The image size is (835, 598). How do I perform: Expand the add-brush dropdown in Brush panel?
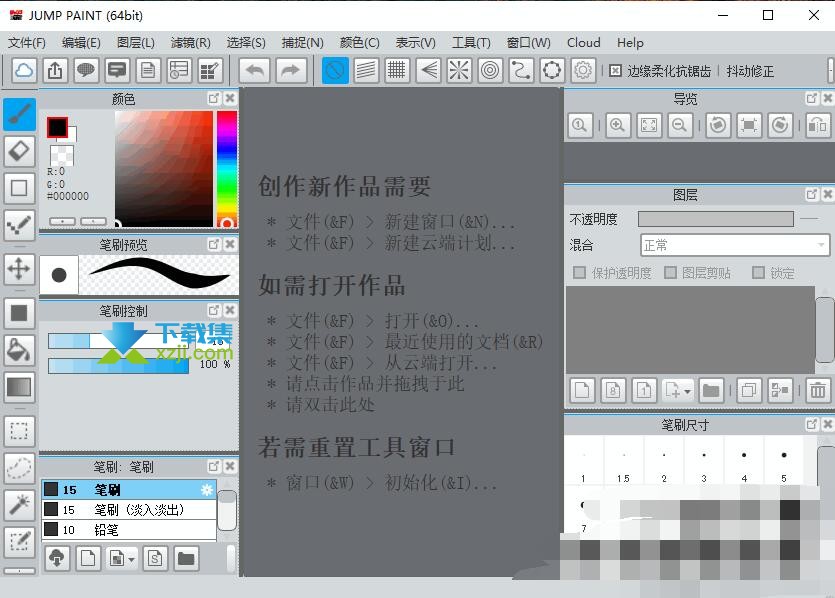pos(132,559)
